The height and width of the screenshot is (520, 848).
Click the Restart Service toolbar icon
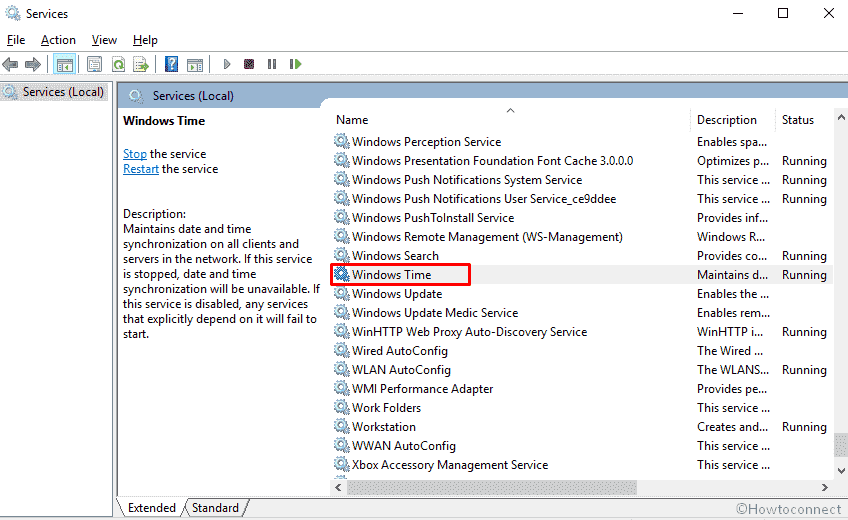(295, 64)
